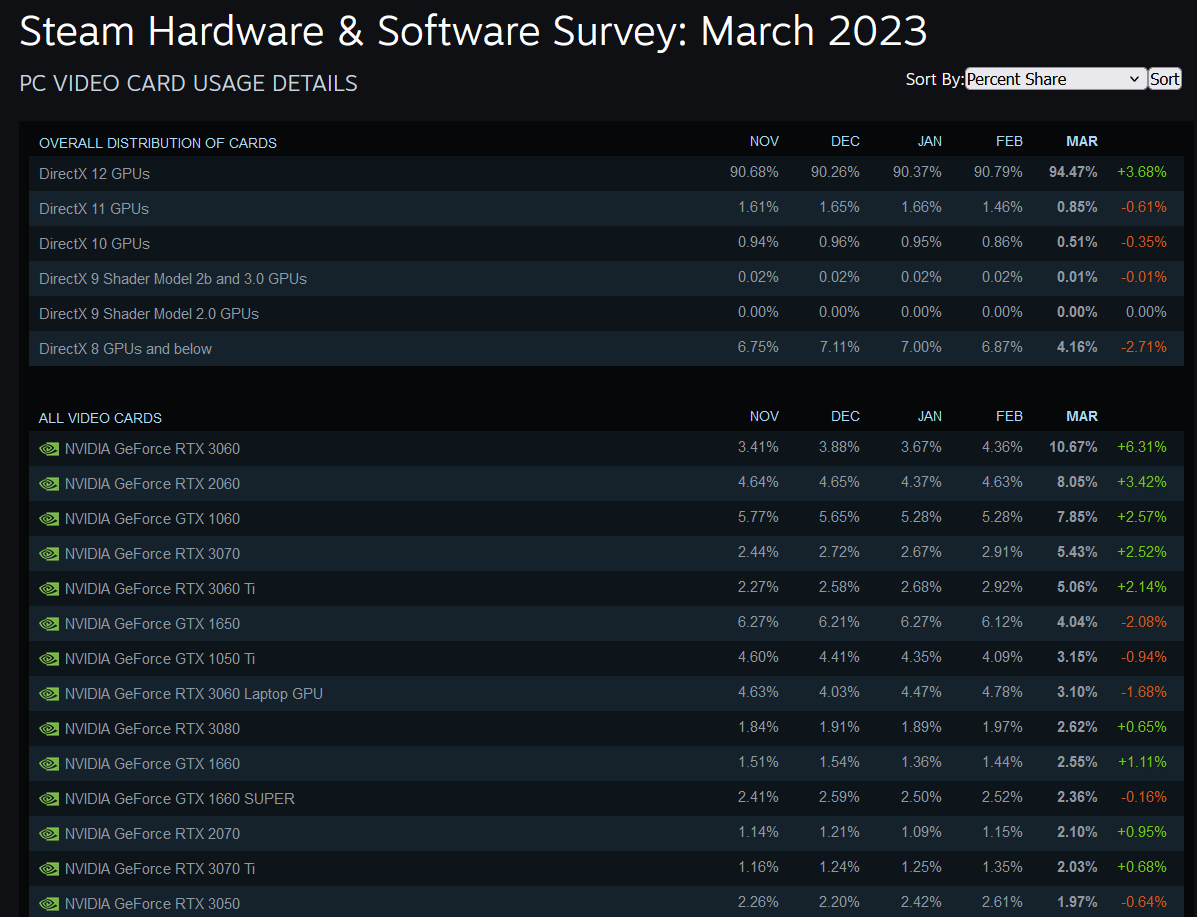Click the +6.31% change for RTX 3060
The width and height of the screenshot is (1197, 917).
tap(1141, 447)
